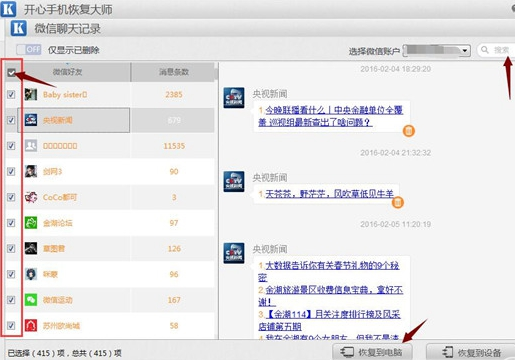The height and width of the screenshot is (360, 515).
Task: Open the 选择微信账户 account dropdown
Action: [x=437, y=50]
